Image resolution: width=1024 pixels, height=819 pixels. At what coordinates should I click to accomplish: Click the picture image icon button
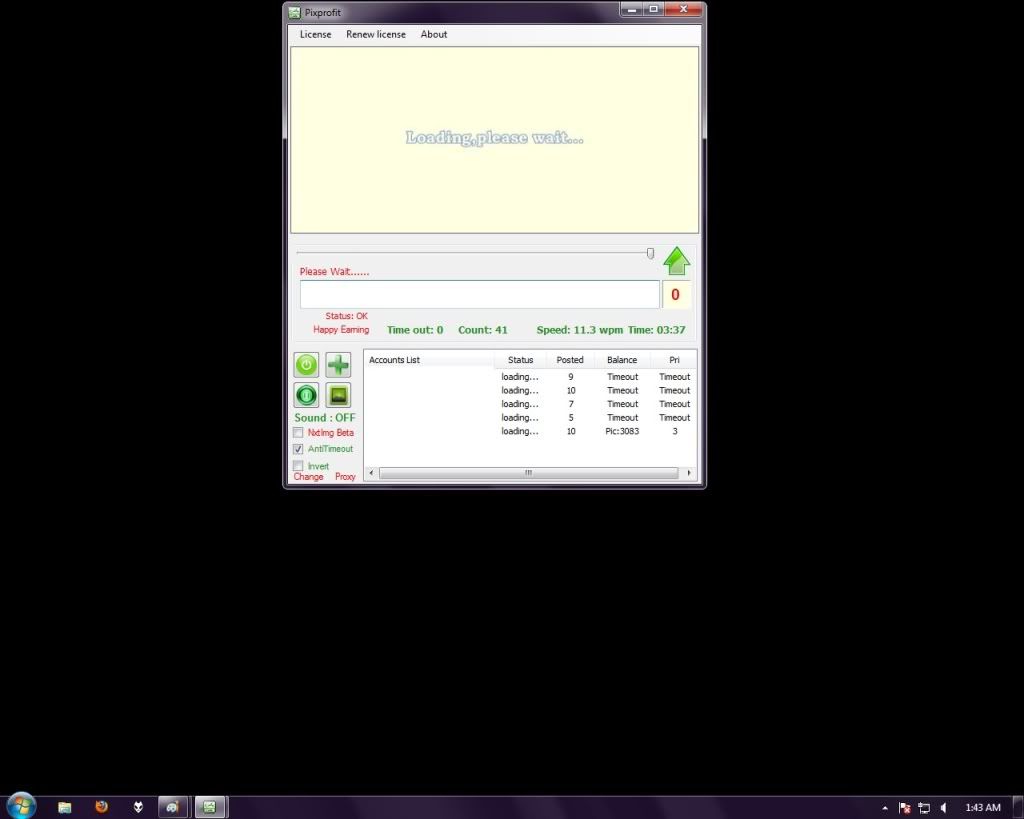(338, 395)
